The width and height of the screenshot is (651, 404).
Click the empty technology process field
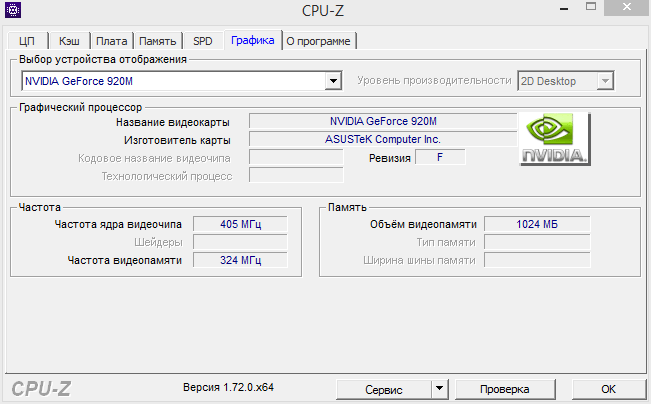click(296, 175)
